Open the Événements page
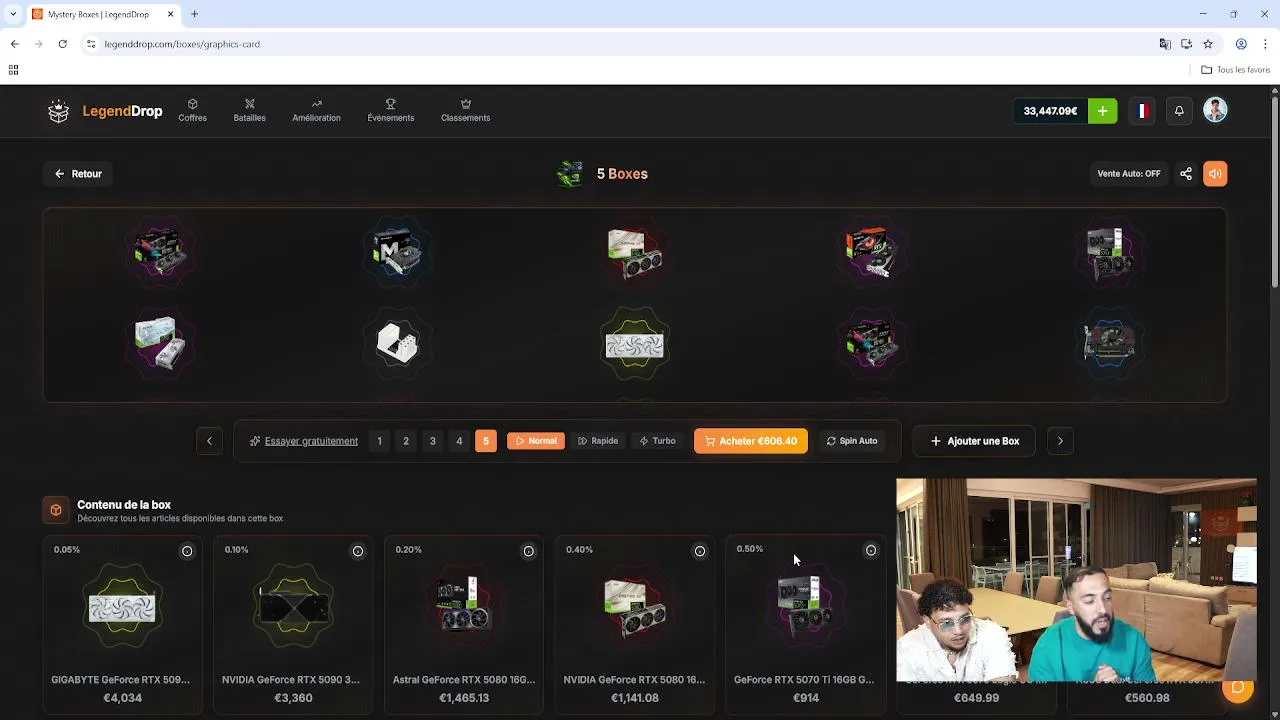The height and width of the screenshot is (720, 1280). 390,110
